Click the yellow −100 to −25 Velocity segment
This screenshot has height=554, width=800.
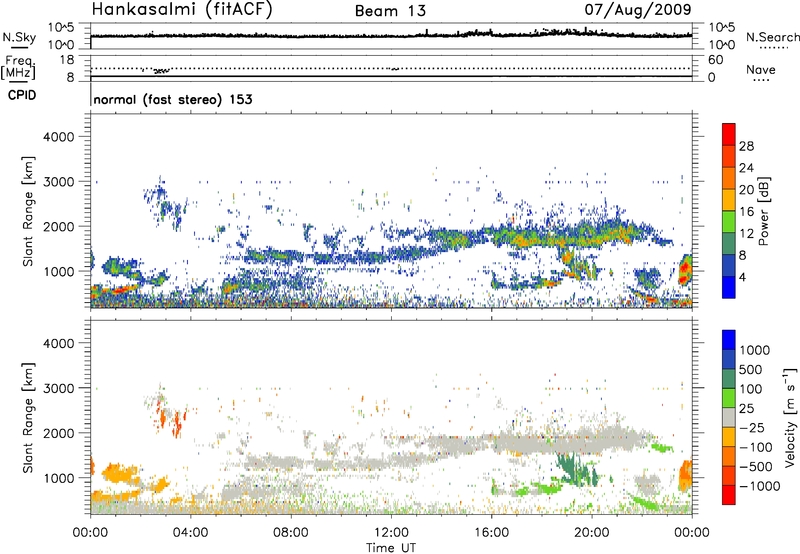(x=729, y=437)
